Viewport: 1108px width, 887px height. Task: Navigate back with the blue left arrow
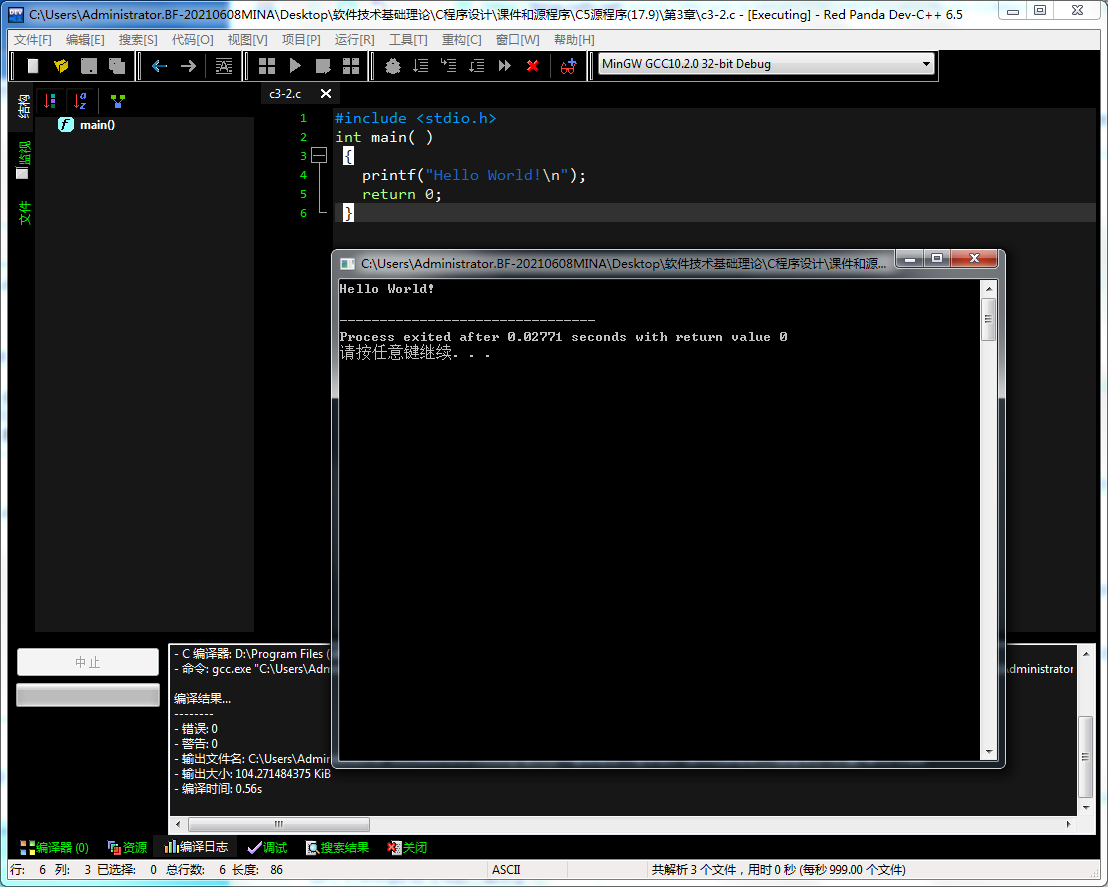point(160,66)
